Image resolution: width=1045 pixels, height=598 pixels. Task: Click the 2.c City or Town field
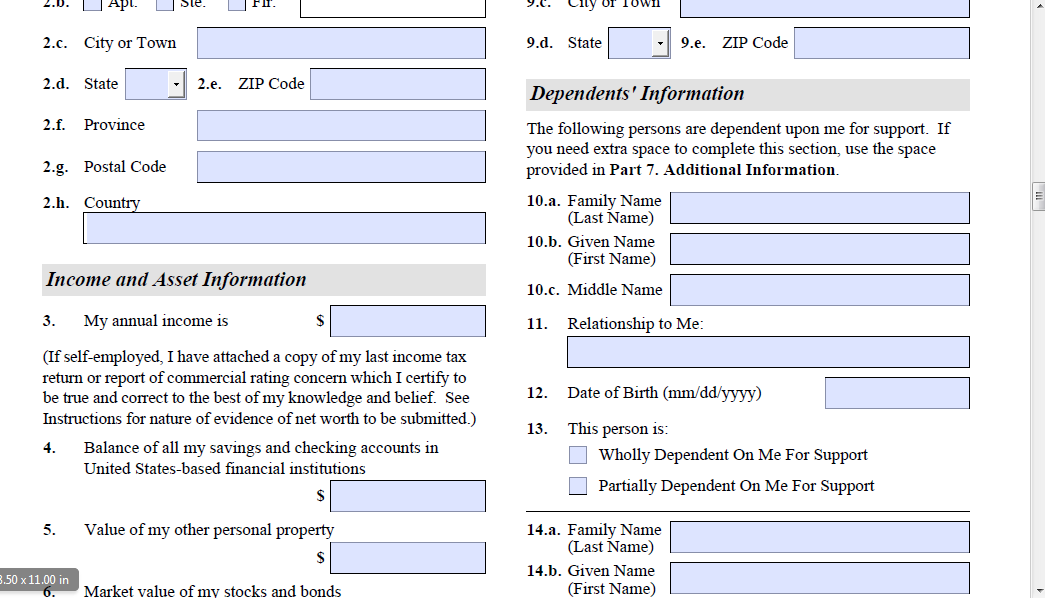coord(341,43)
